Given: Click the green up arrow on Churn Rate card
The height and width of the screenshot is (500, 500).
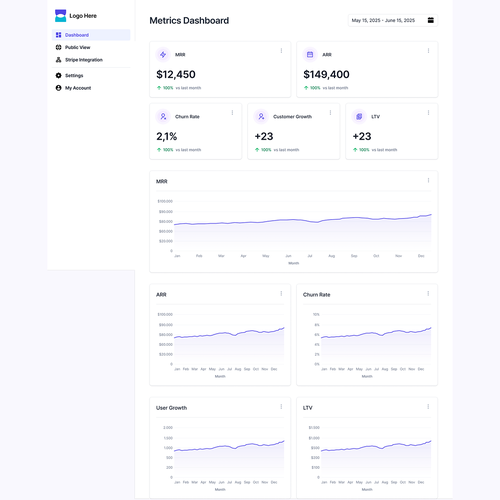Looking at the screenshot, I should point(159,150).
